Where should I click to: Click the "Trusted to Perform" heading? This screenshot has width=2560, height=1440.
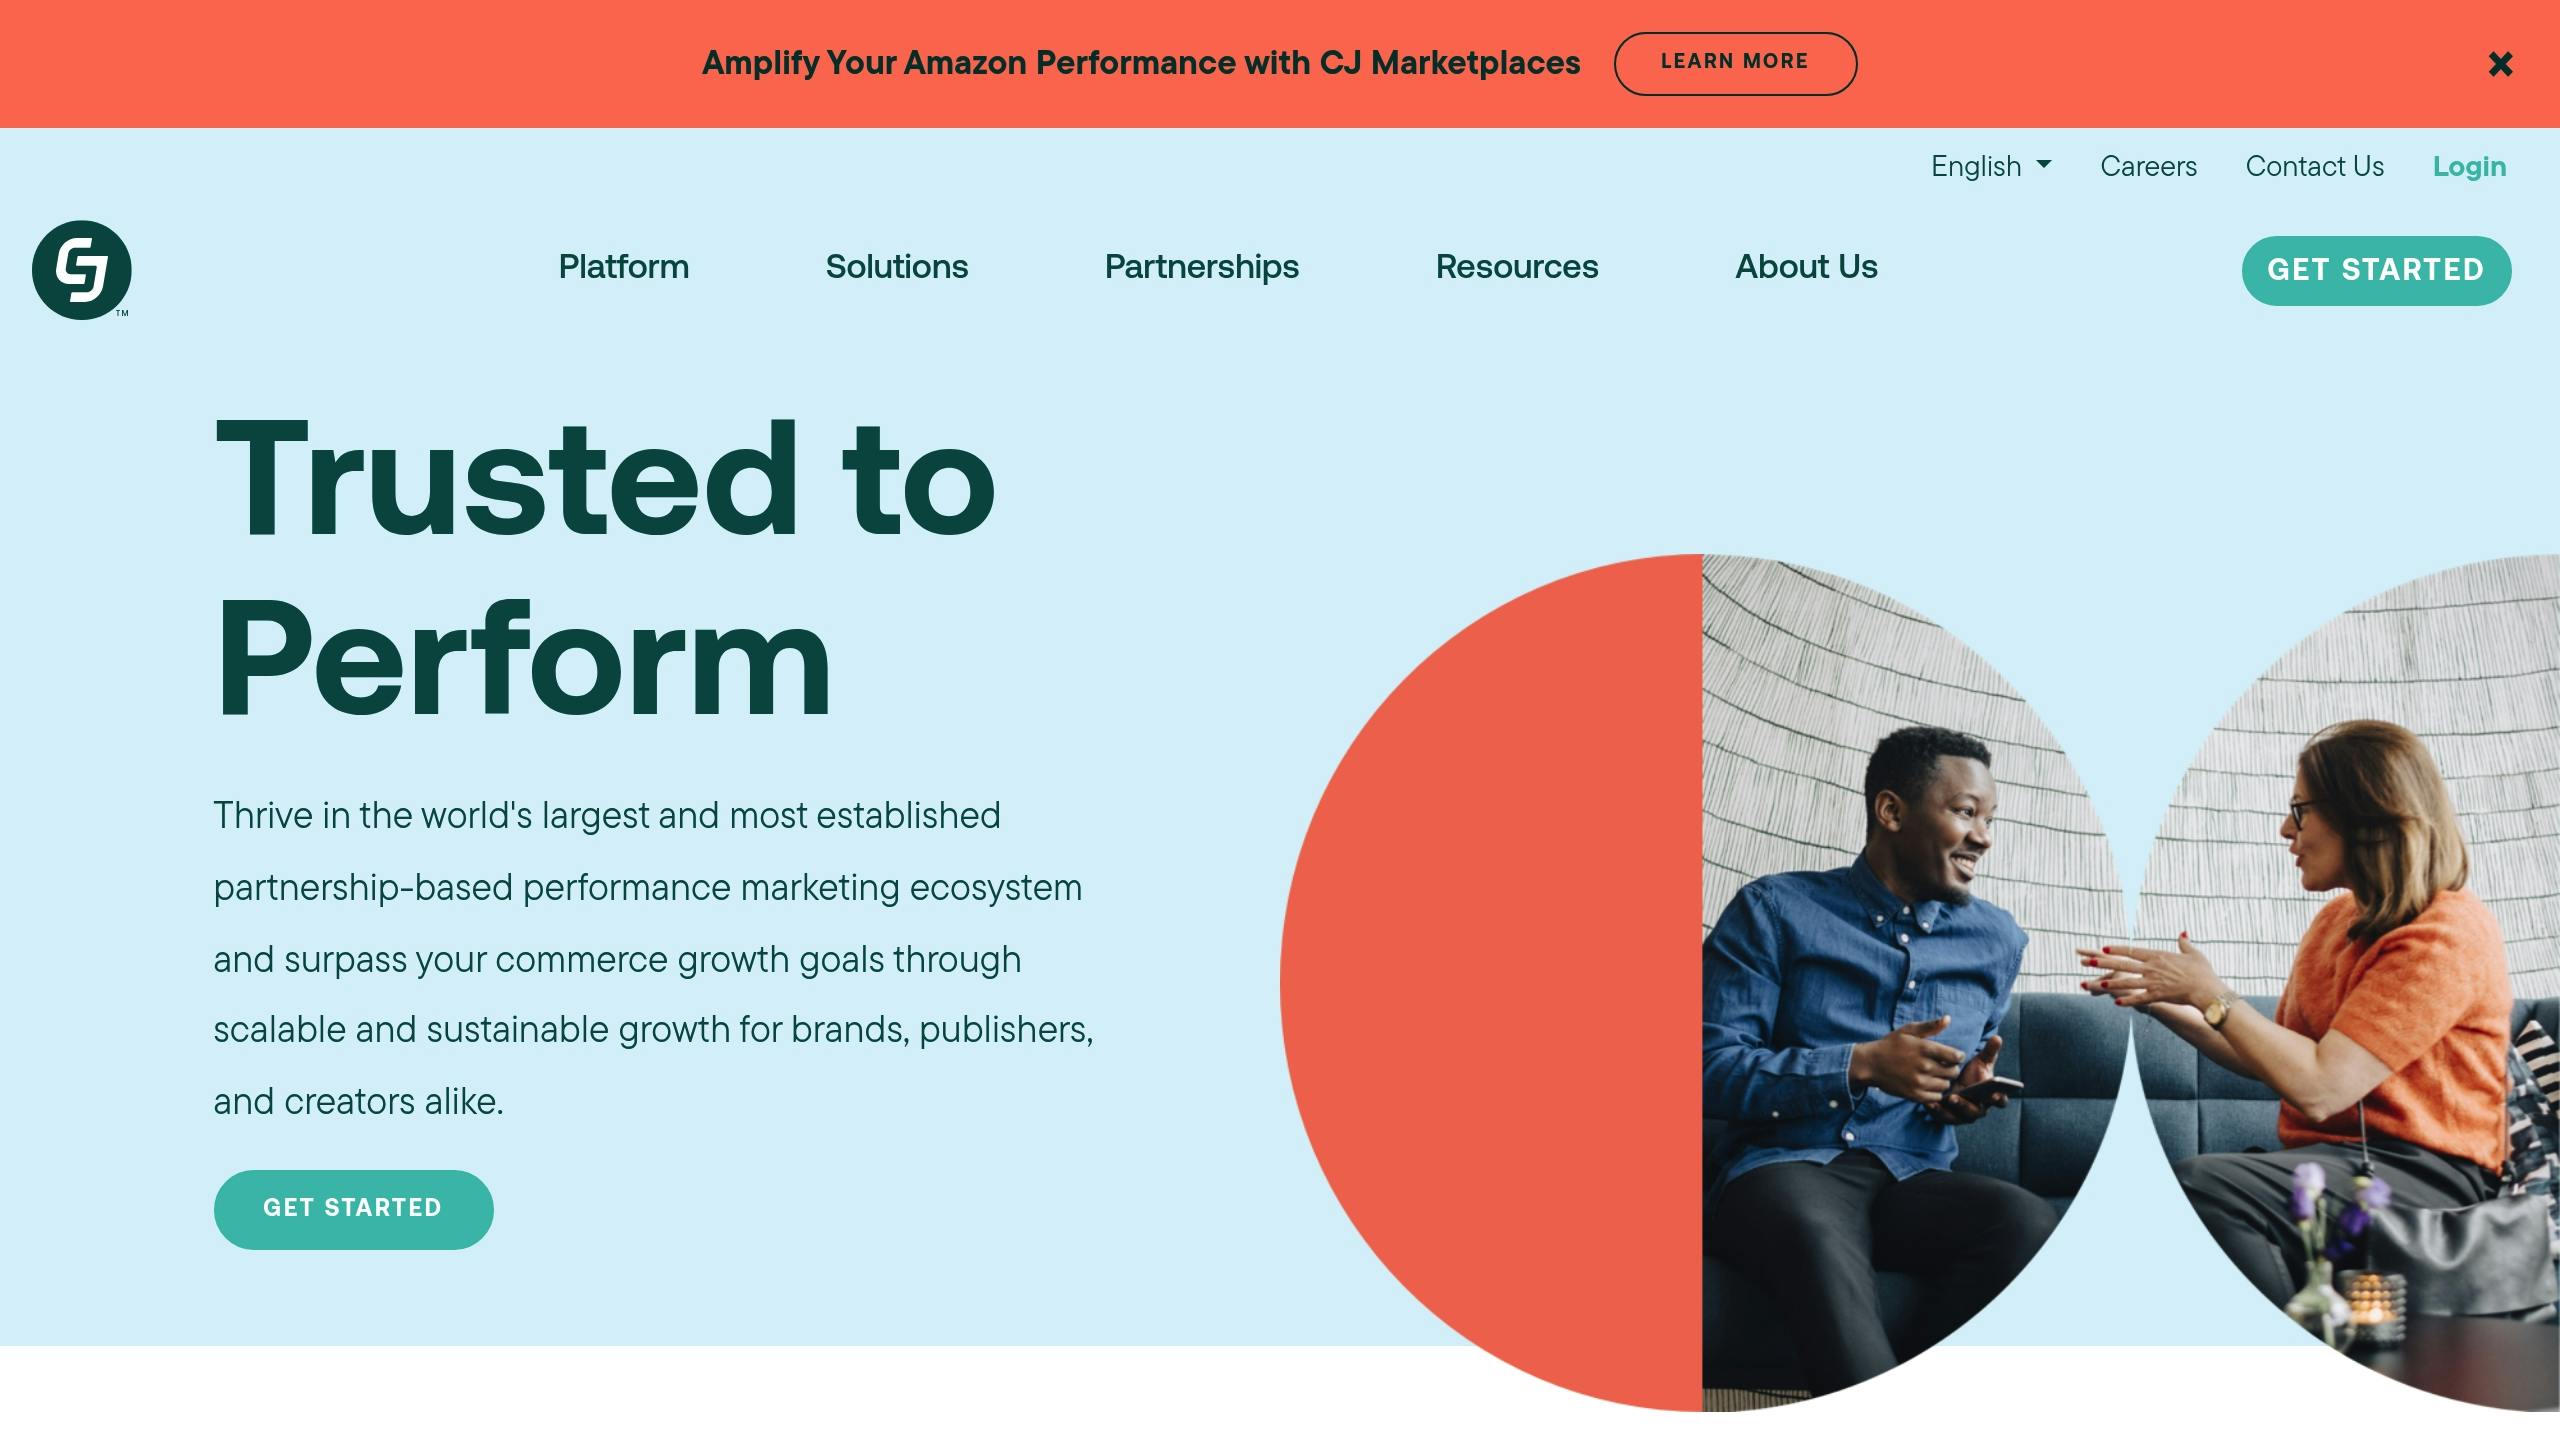[x=605, y=568]
